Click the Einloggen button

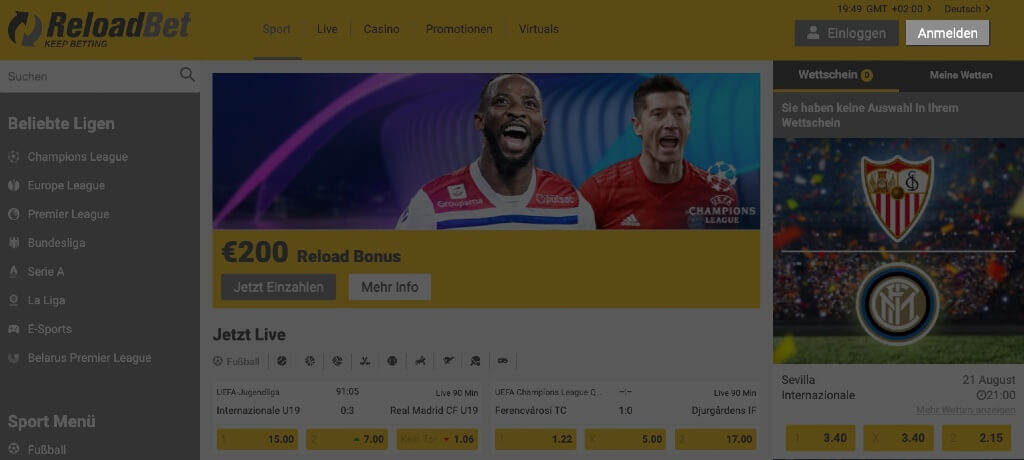846,33
